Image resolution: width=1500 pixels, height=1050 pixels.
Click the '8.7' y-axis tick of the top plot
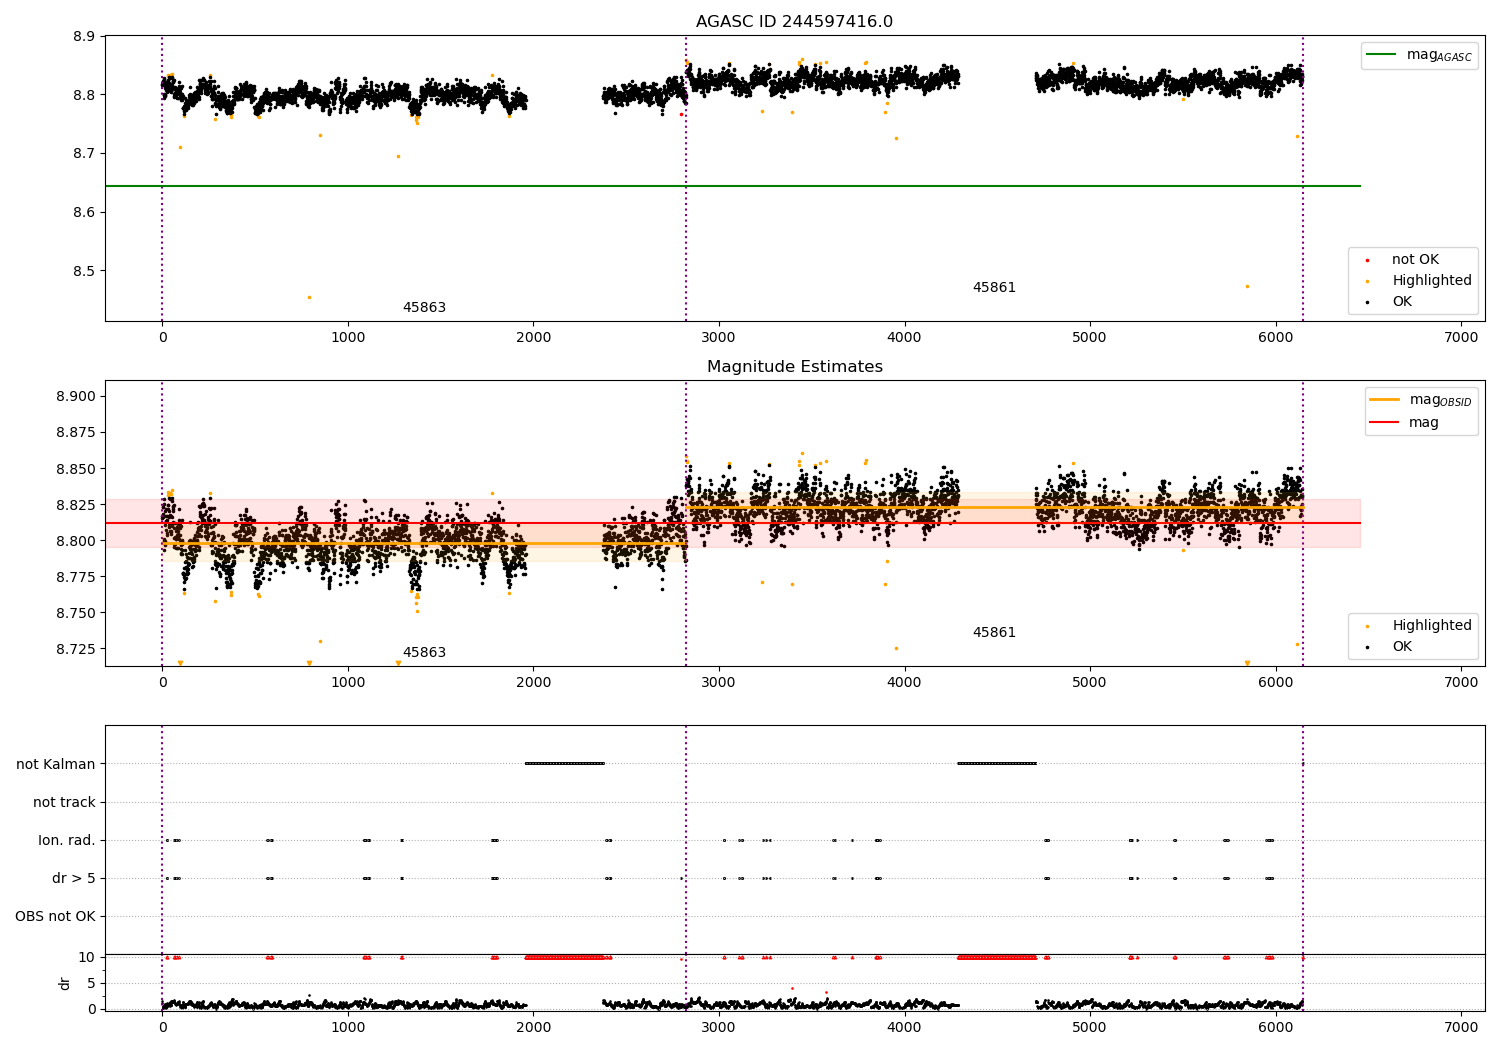click(x=85, y=154)
